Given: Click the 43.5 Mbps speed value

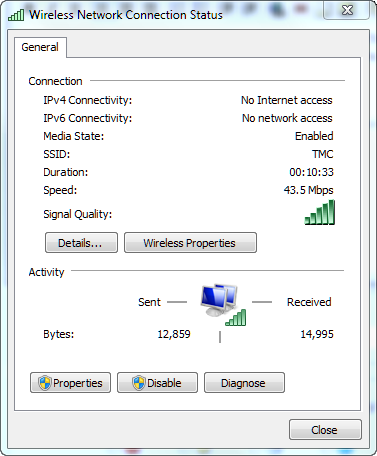Looking at the screenshot, I should pyautogui.click(x=308, y=190).
